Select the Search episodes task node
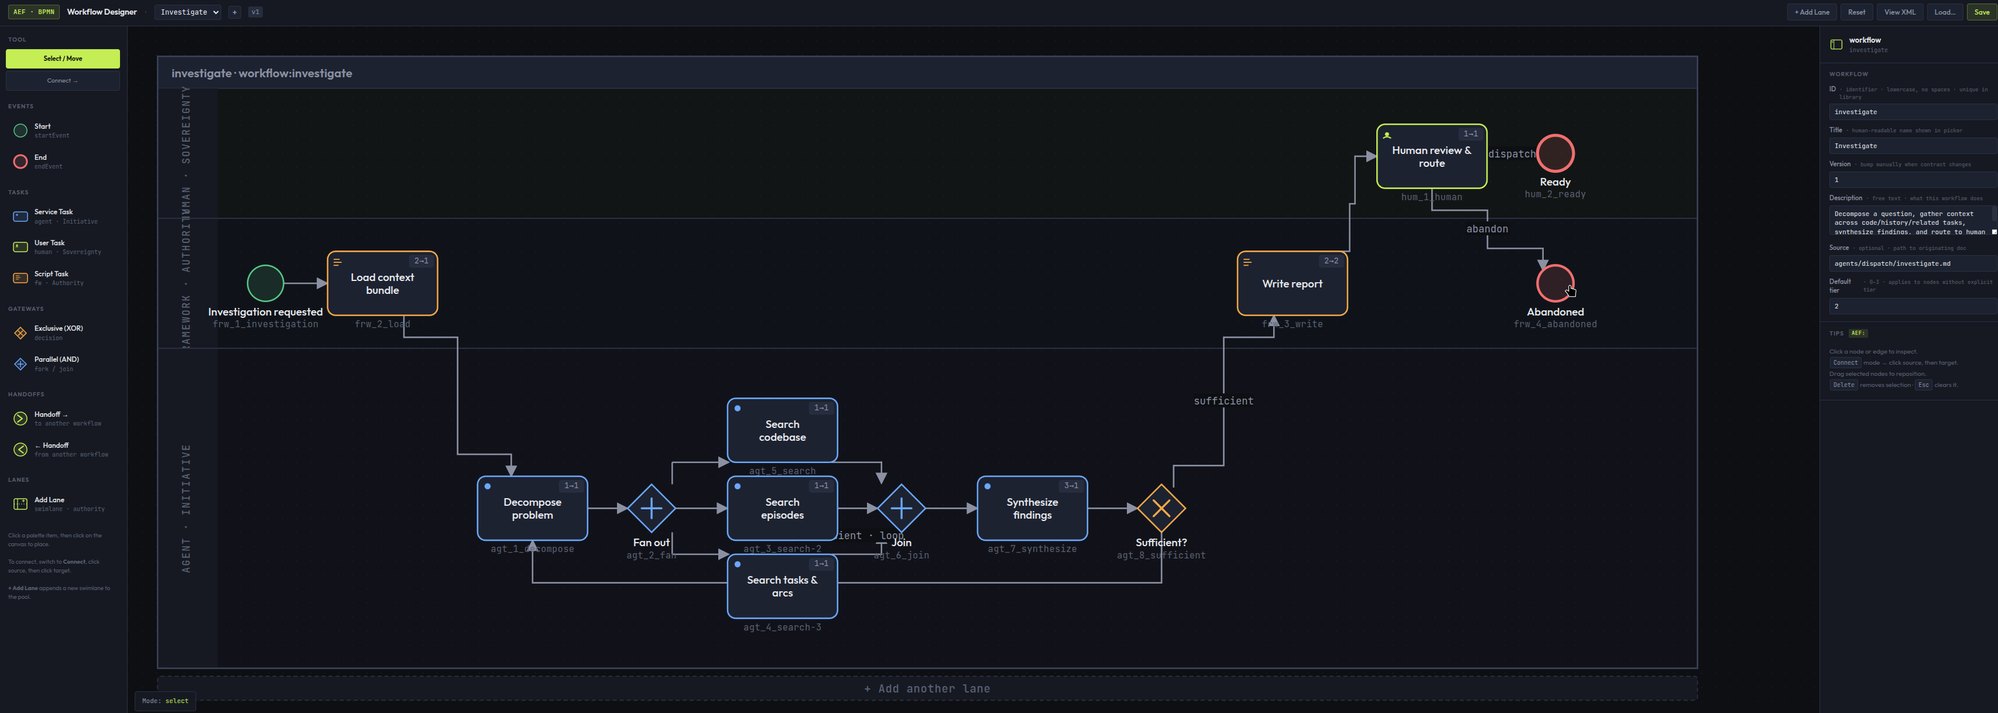 (782, 508)
